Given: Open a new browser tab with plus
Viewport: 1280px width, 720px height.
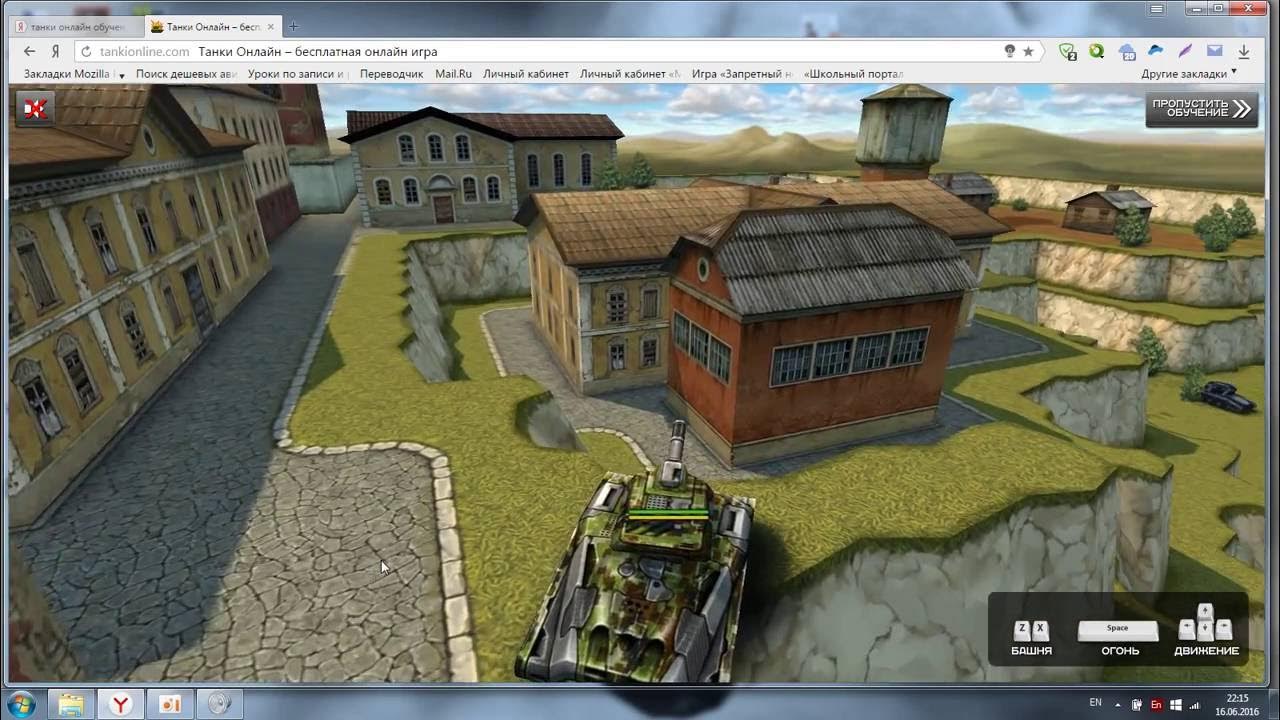Looking at the screenshot, I should click(294, 26).
